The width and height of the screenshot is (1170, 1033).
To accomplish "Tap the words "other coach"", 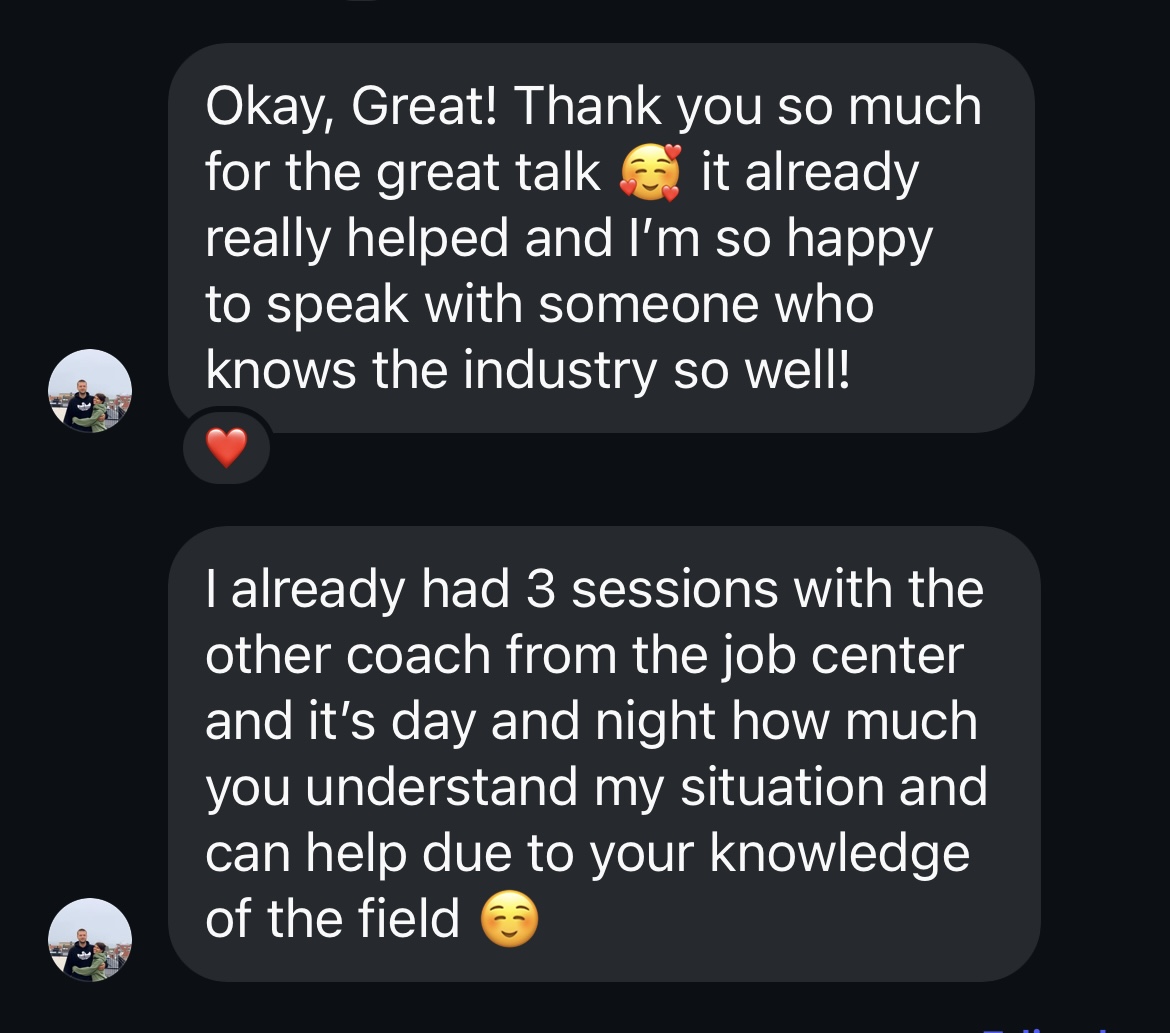I will coord(348,655).
